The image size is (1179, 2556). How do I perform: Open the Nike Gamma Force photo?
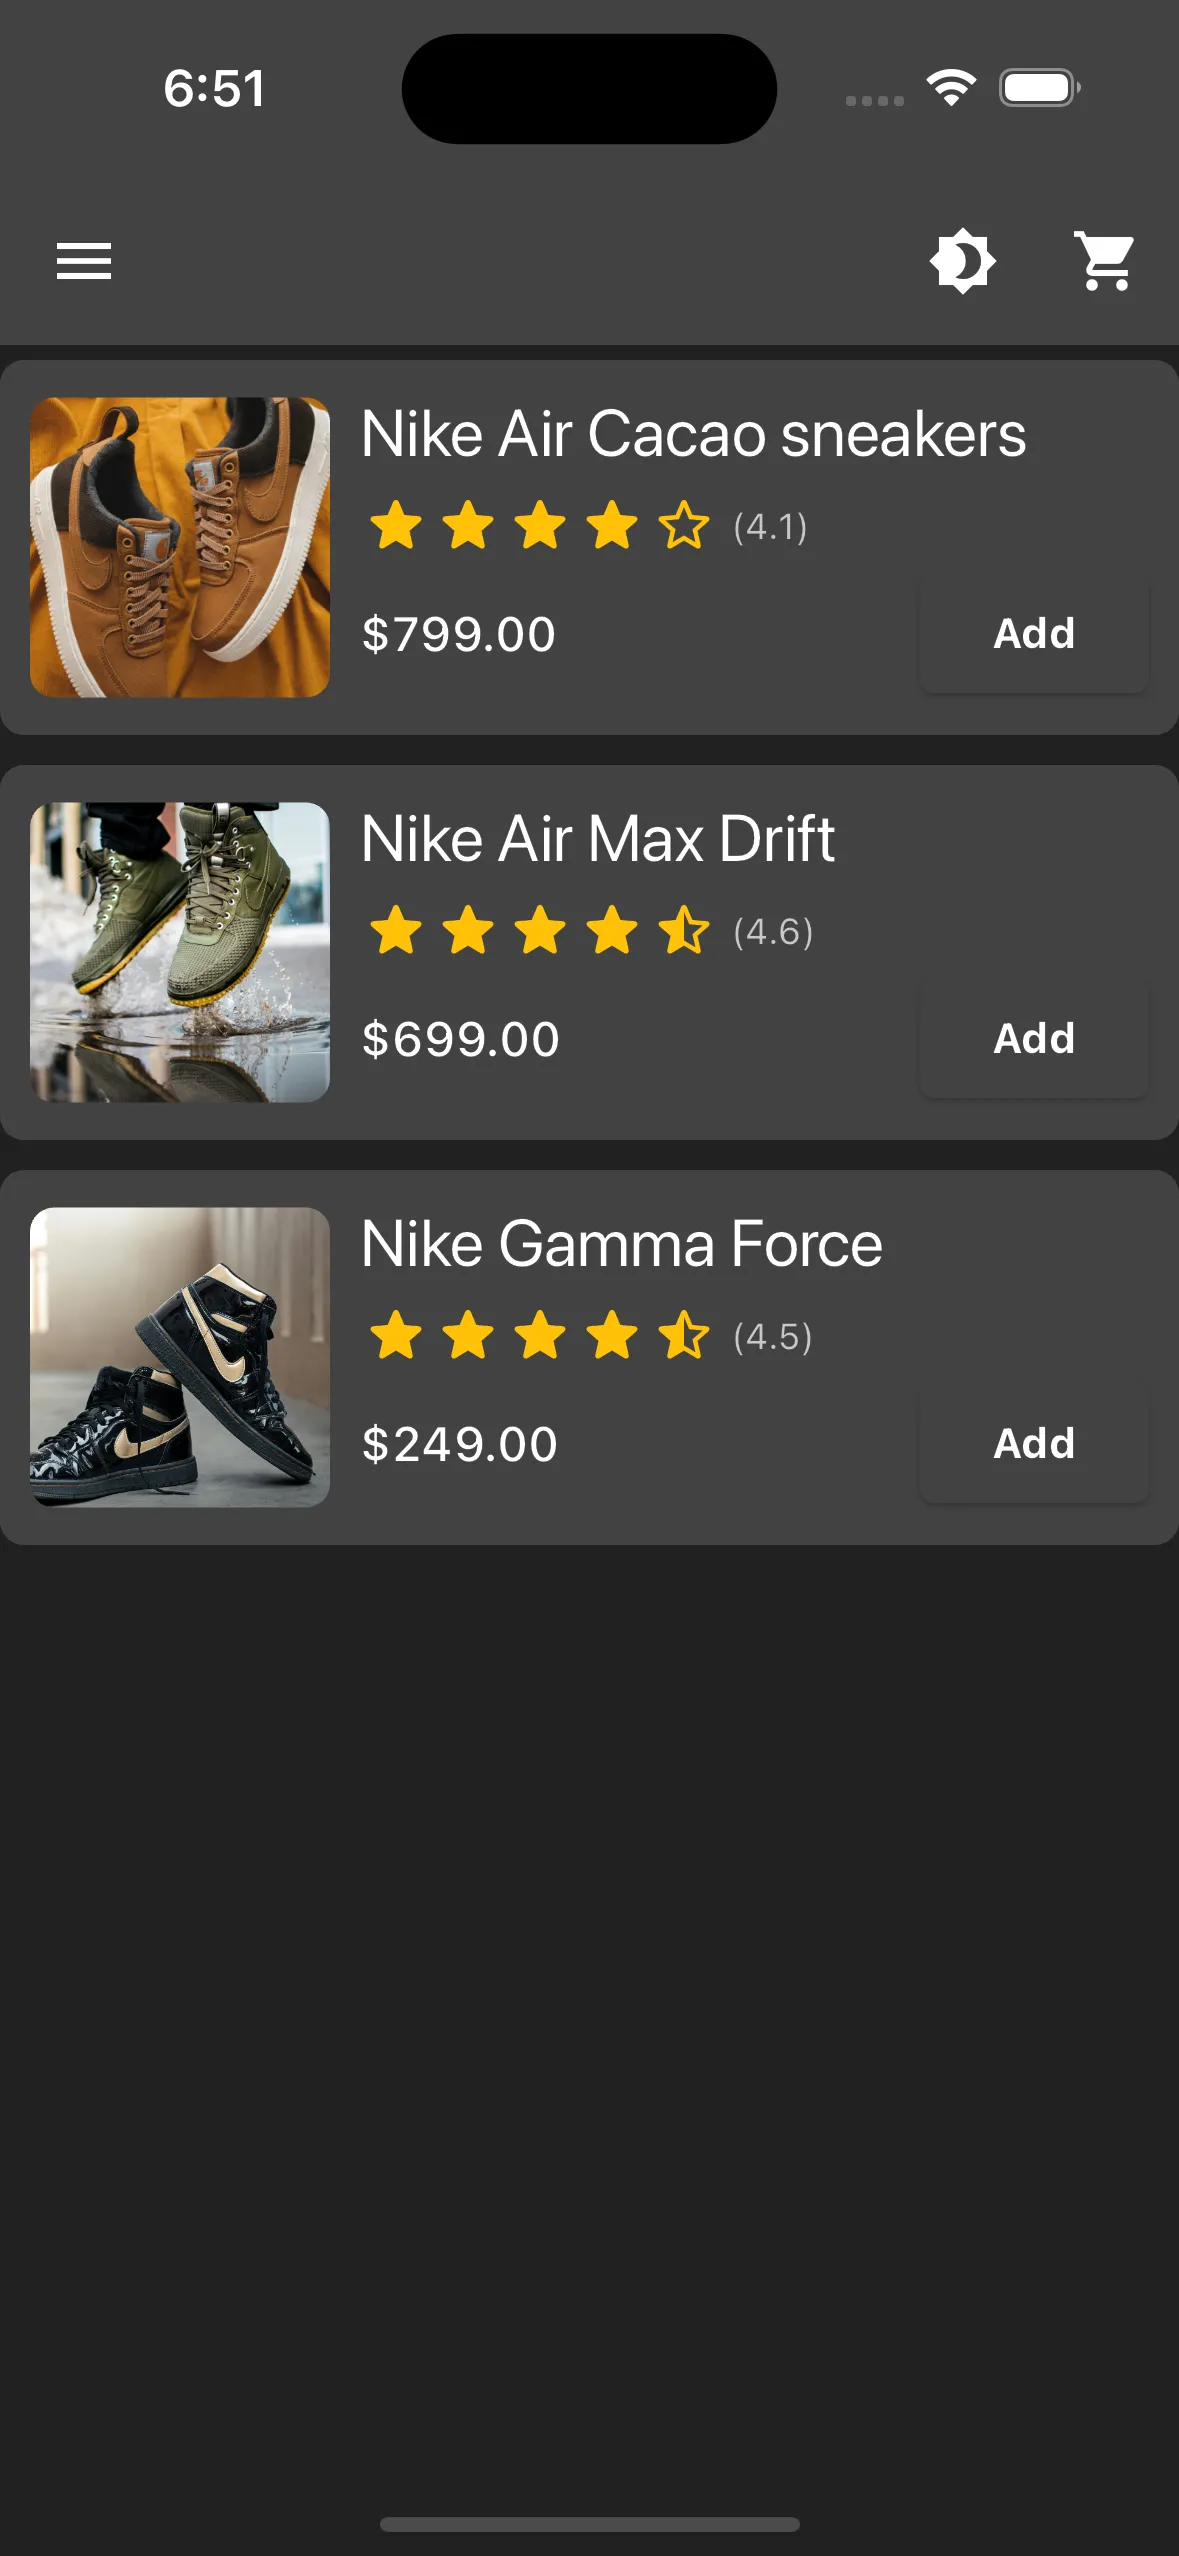(x=180, y=1357)
